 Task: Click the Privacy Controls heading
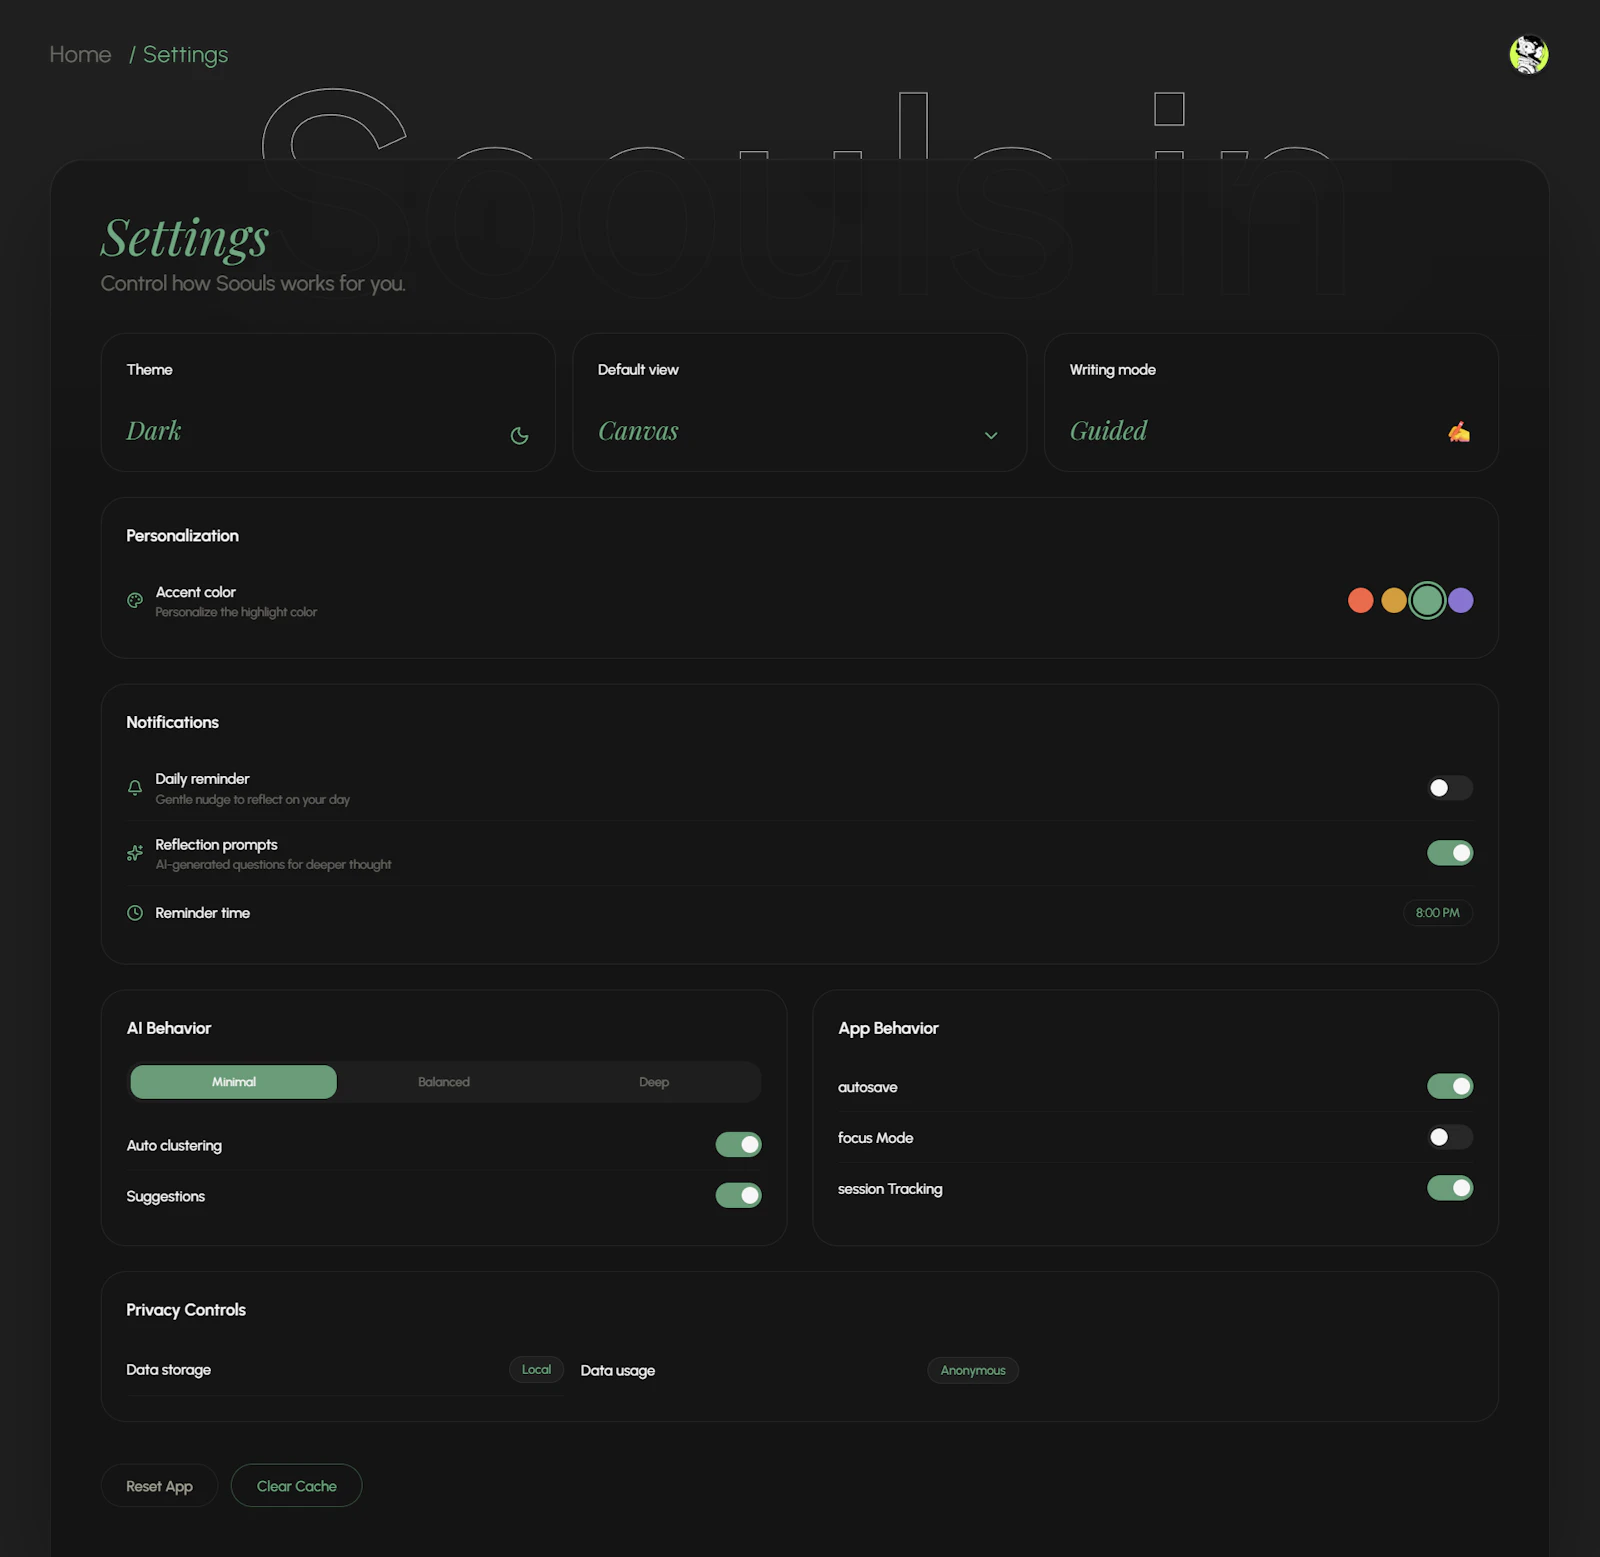(186, 1310)
